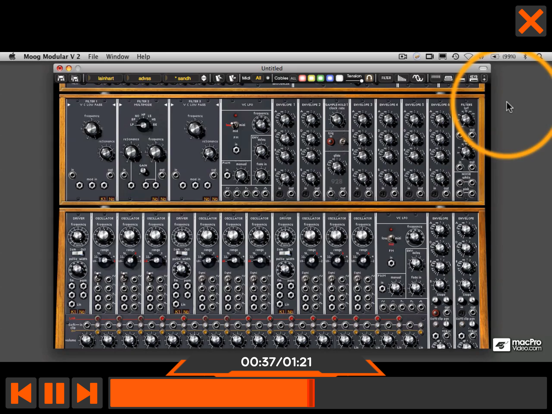
Task: Click the first import icon after preset stepper
Action: pos(218,78)
